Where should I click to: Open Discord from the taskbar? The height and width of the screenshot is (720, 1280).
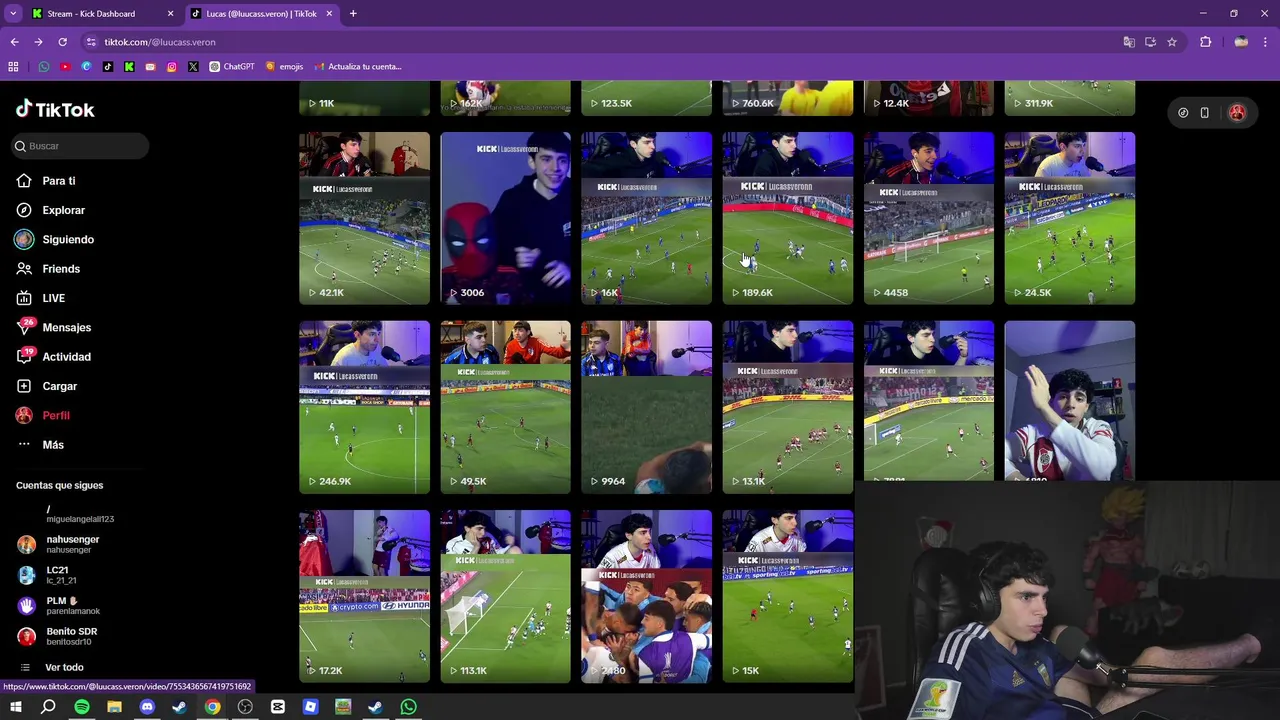[147, 707]
